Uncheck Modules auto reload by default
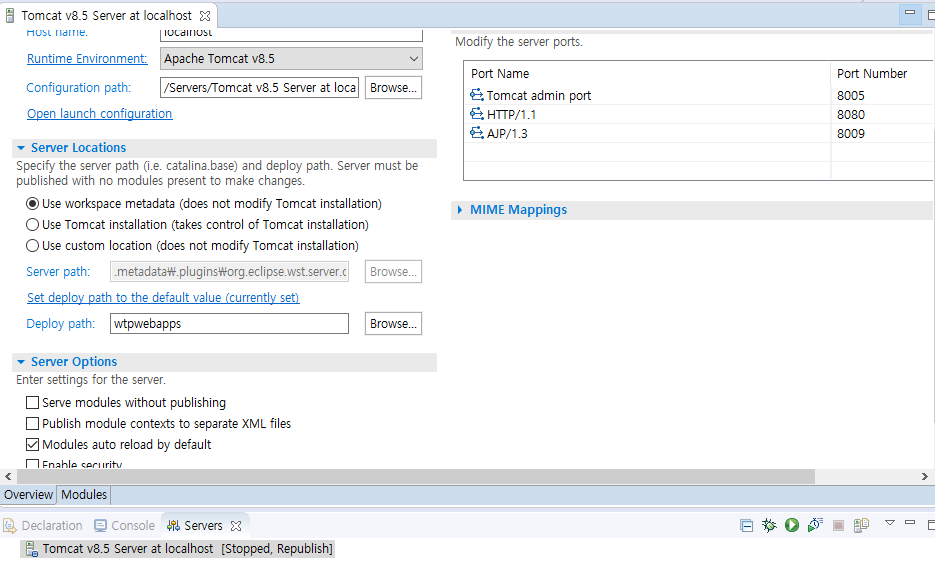Viewport: 935px width, 583px height. [x=33, y=445]
